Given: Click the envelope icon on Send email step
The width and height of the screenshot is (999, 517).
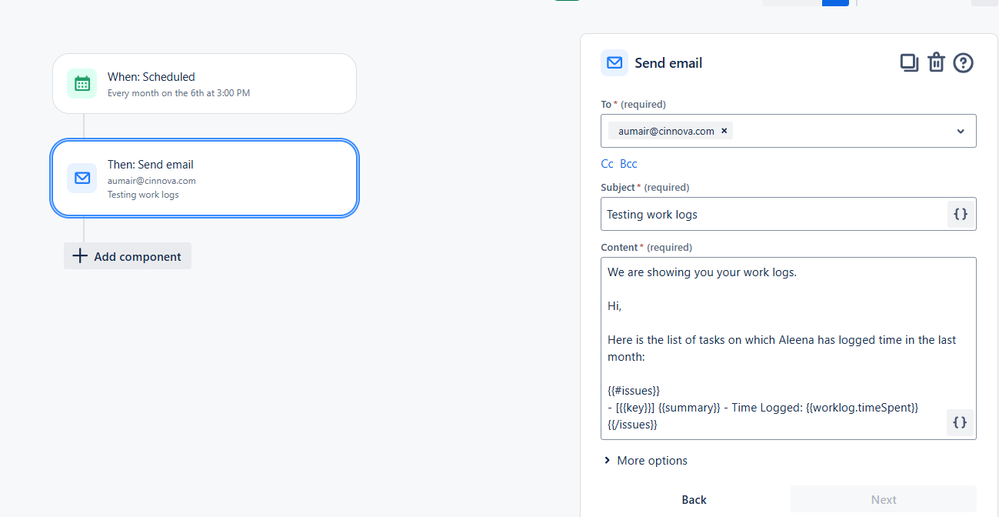Looking at the screenshot, I should click(x=82, y=179).
